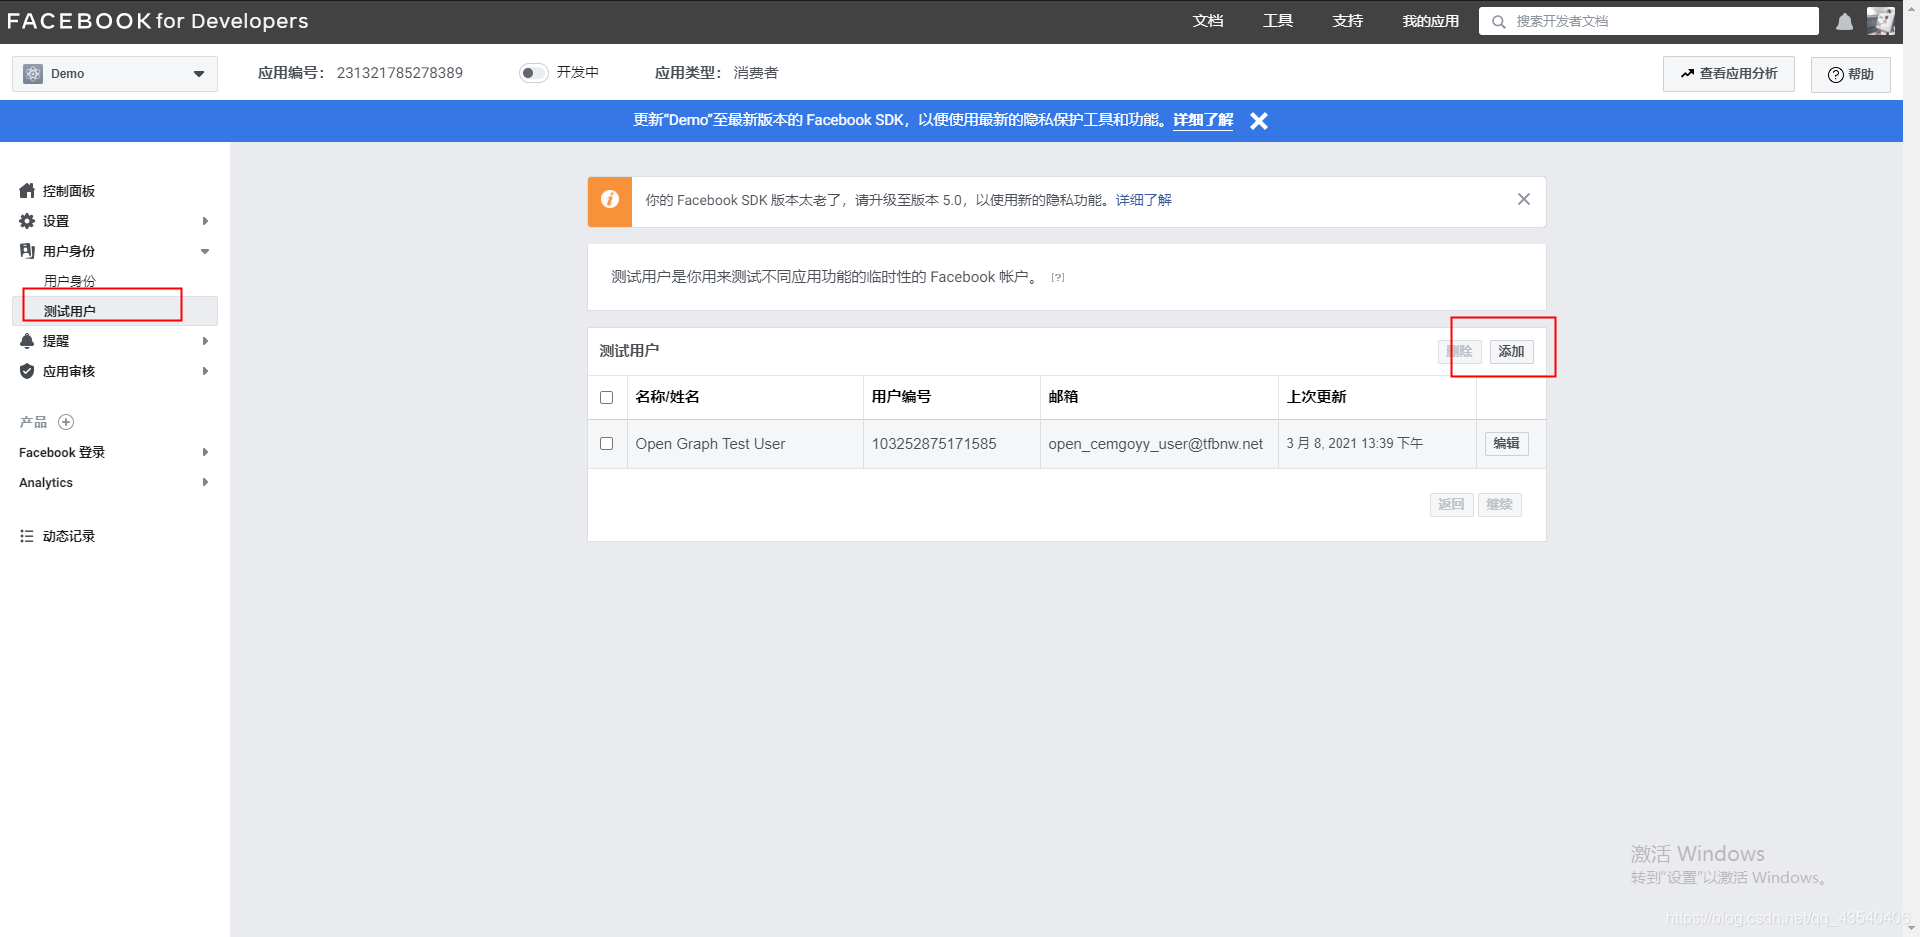Click the dashboard home icon
The image size is (1920, 937).
click(27, 190)
